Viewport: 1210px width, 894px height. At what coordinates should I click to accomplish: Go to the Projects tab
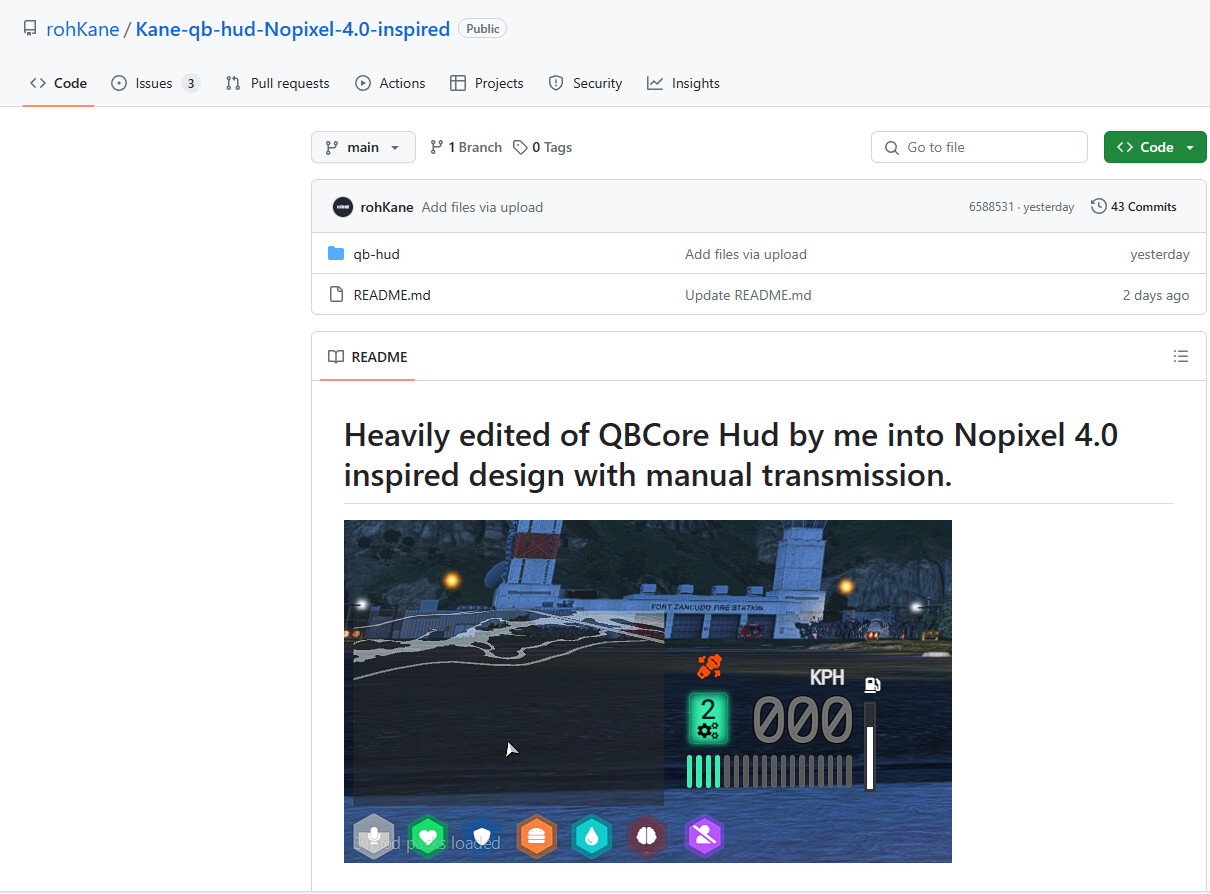point(487,83)
